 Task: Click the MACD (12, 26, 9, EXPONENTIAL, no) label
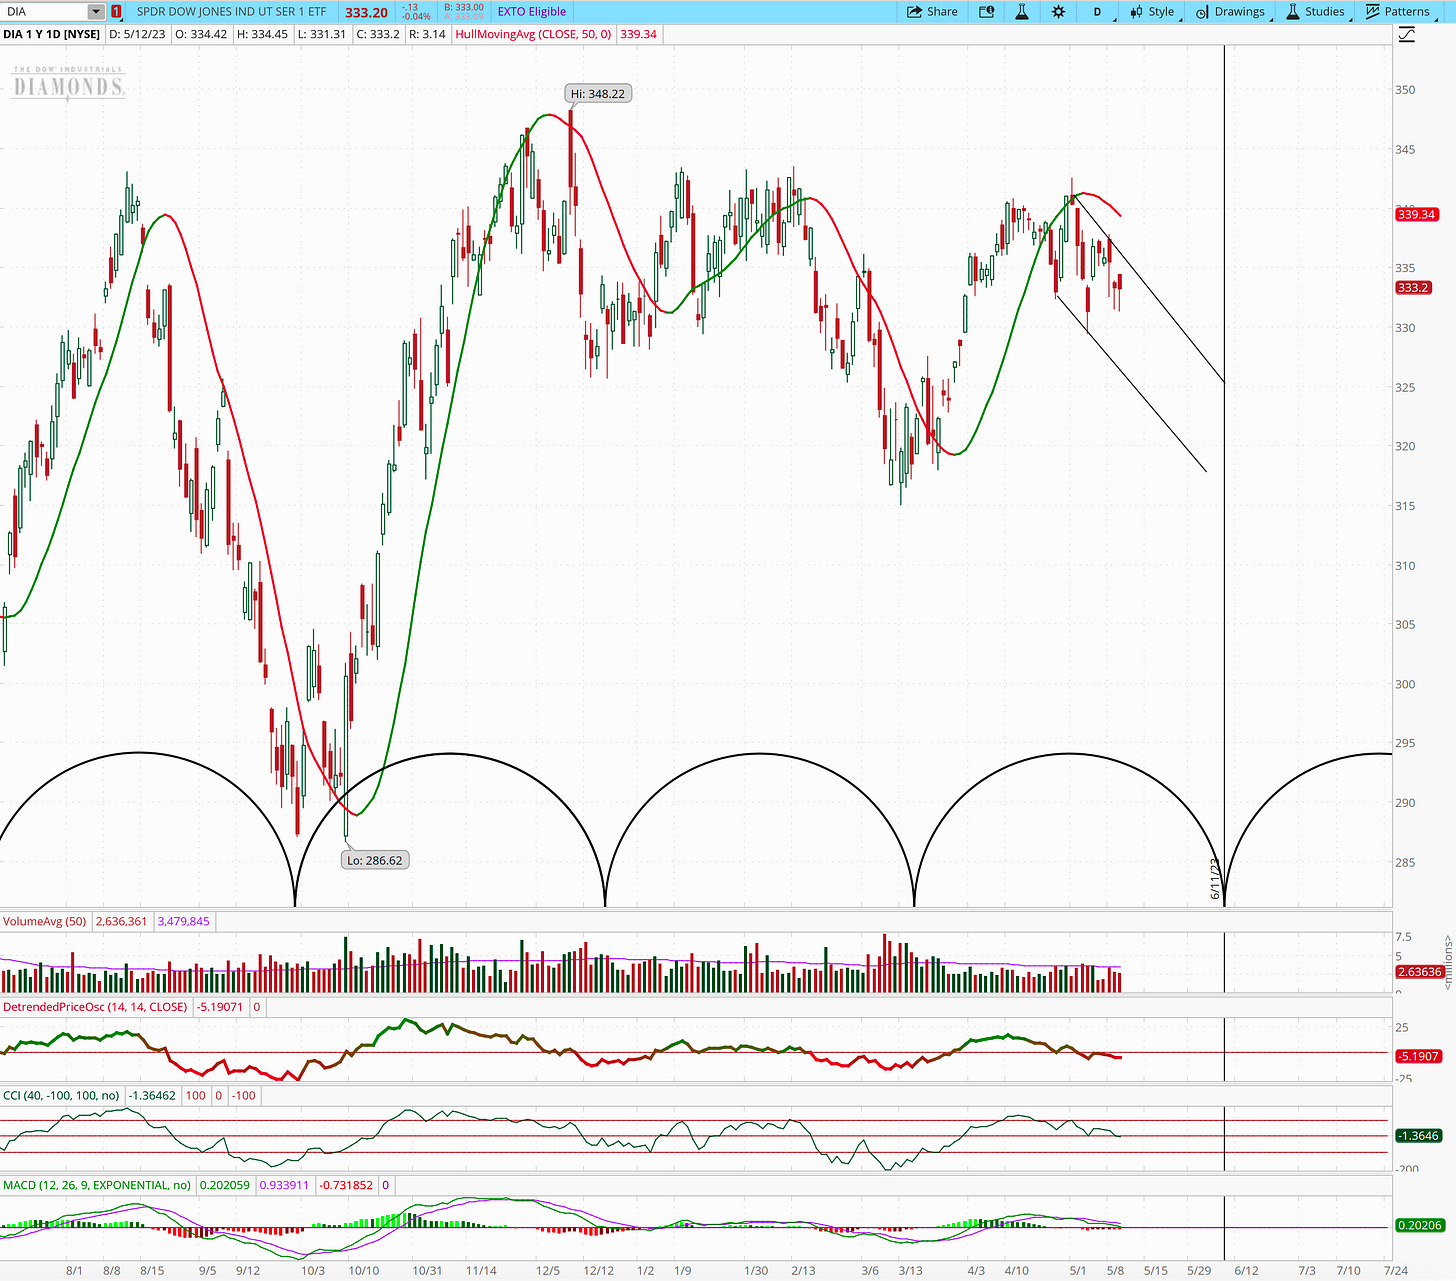[x=97, y=1185]
